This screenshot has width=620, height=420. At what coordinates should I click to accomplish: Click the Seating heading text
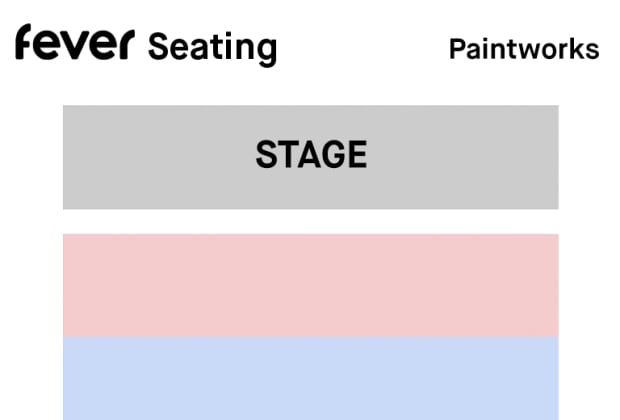pyautogui.click(x=212, y=49)
